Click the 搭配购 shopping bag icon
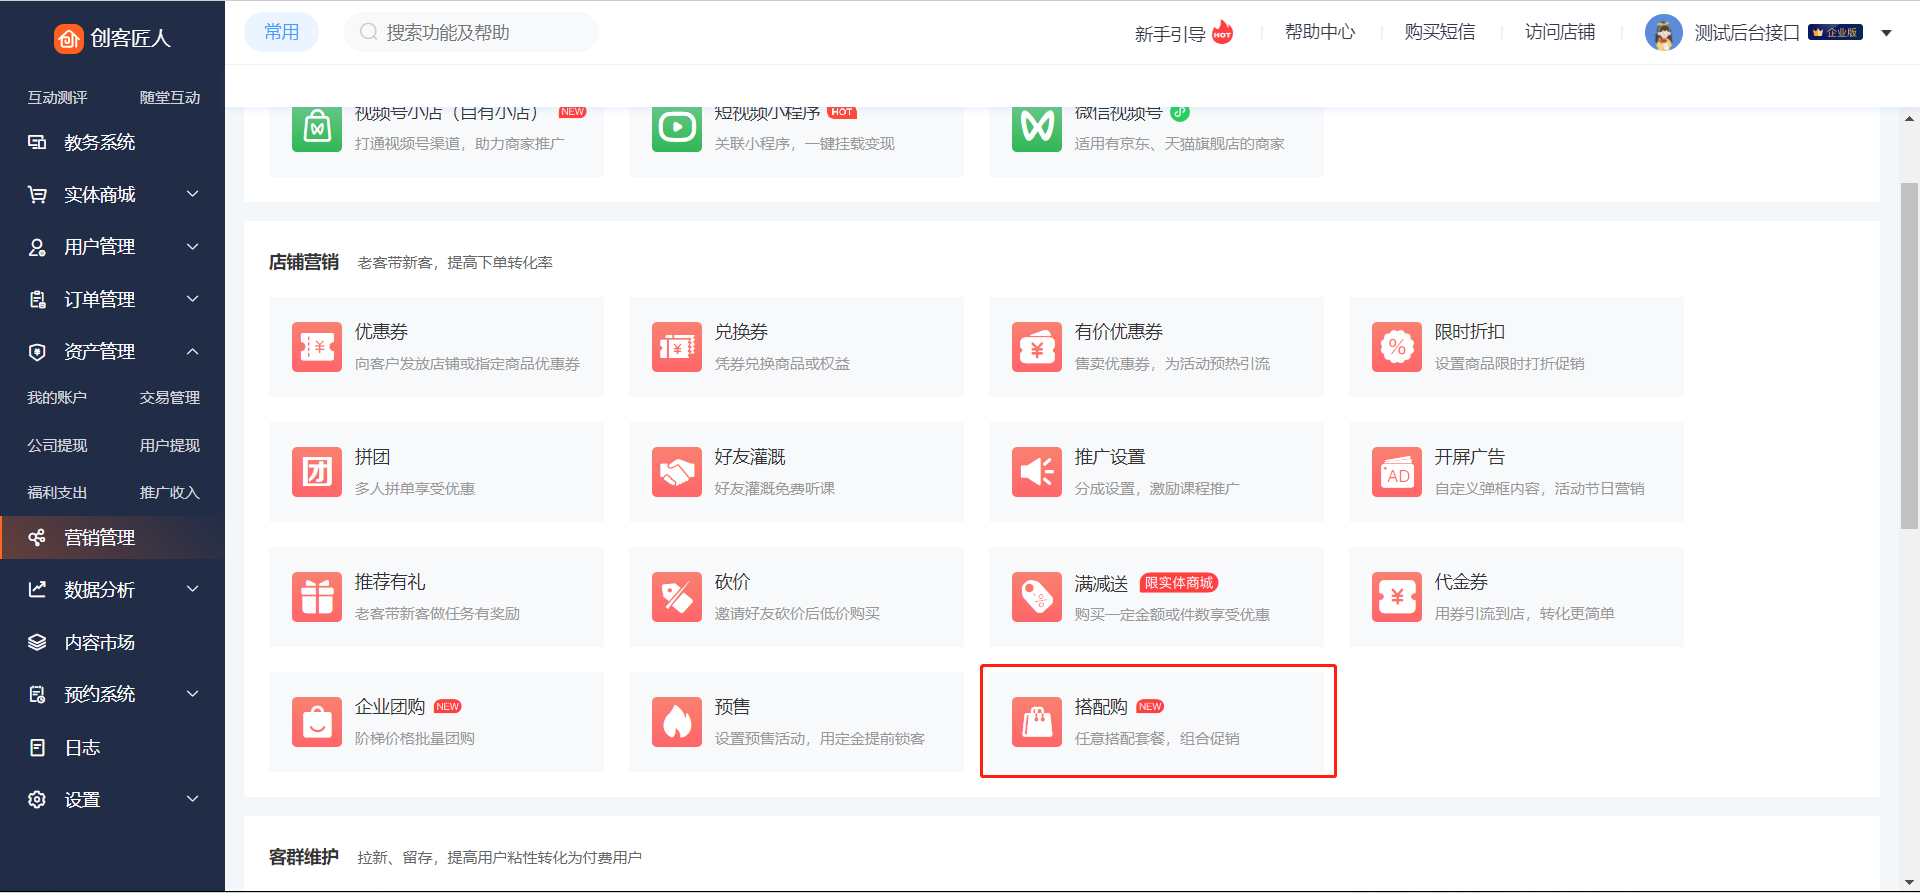The height and width of the screenshot is (893, 1920). [1037, 722]
